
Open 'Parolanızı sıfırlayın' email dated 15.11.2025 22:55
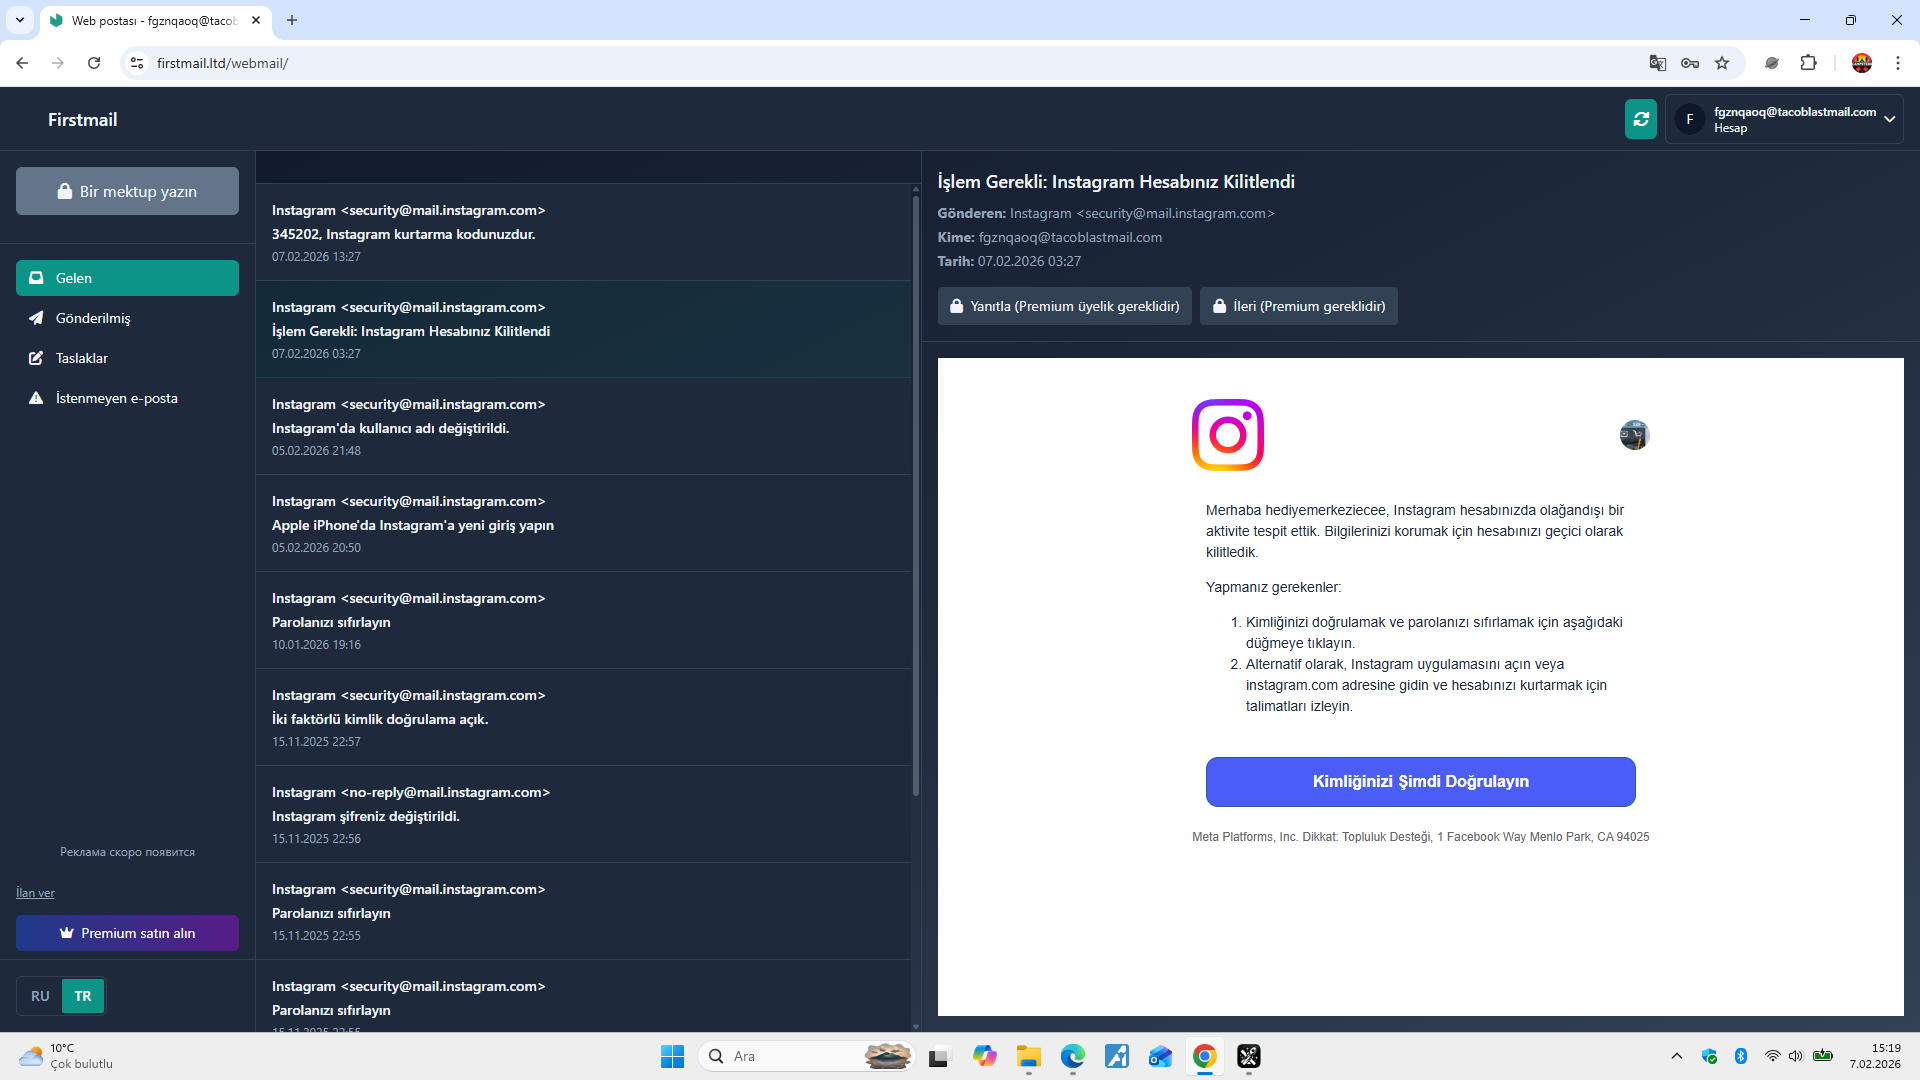pos(584,912)
